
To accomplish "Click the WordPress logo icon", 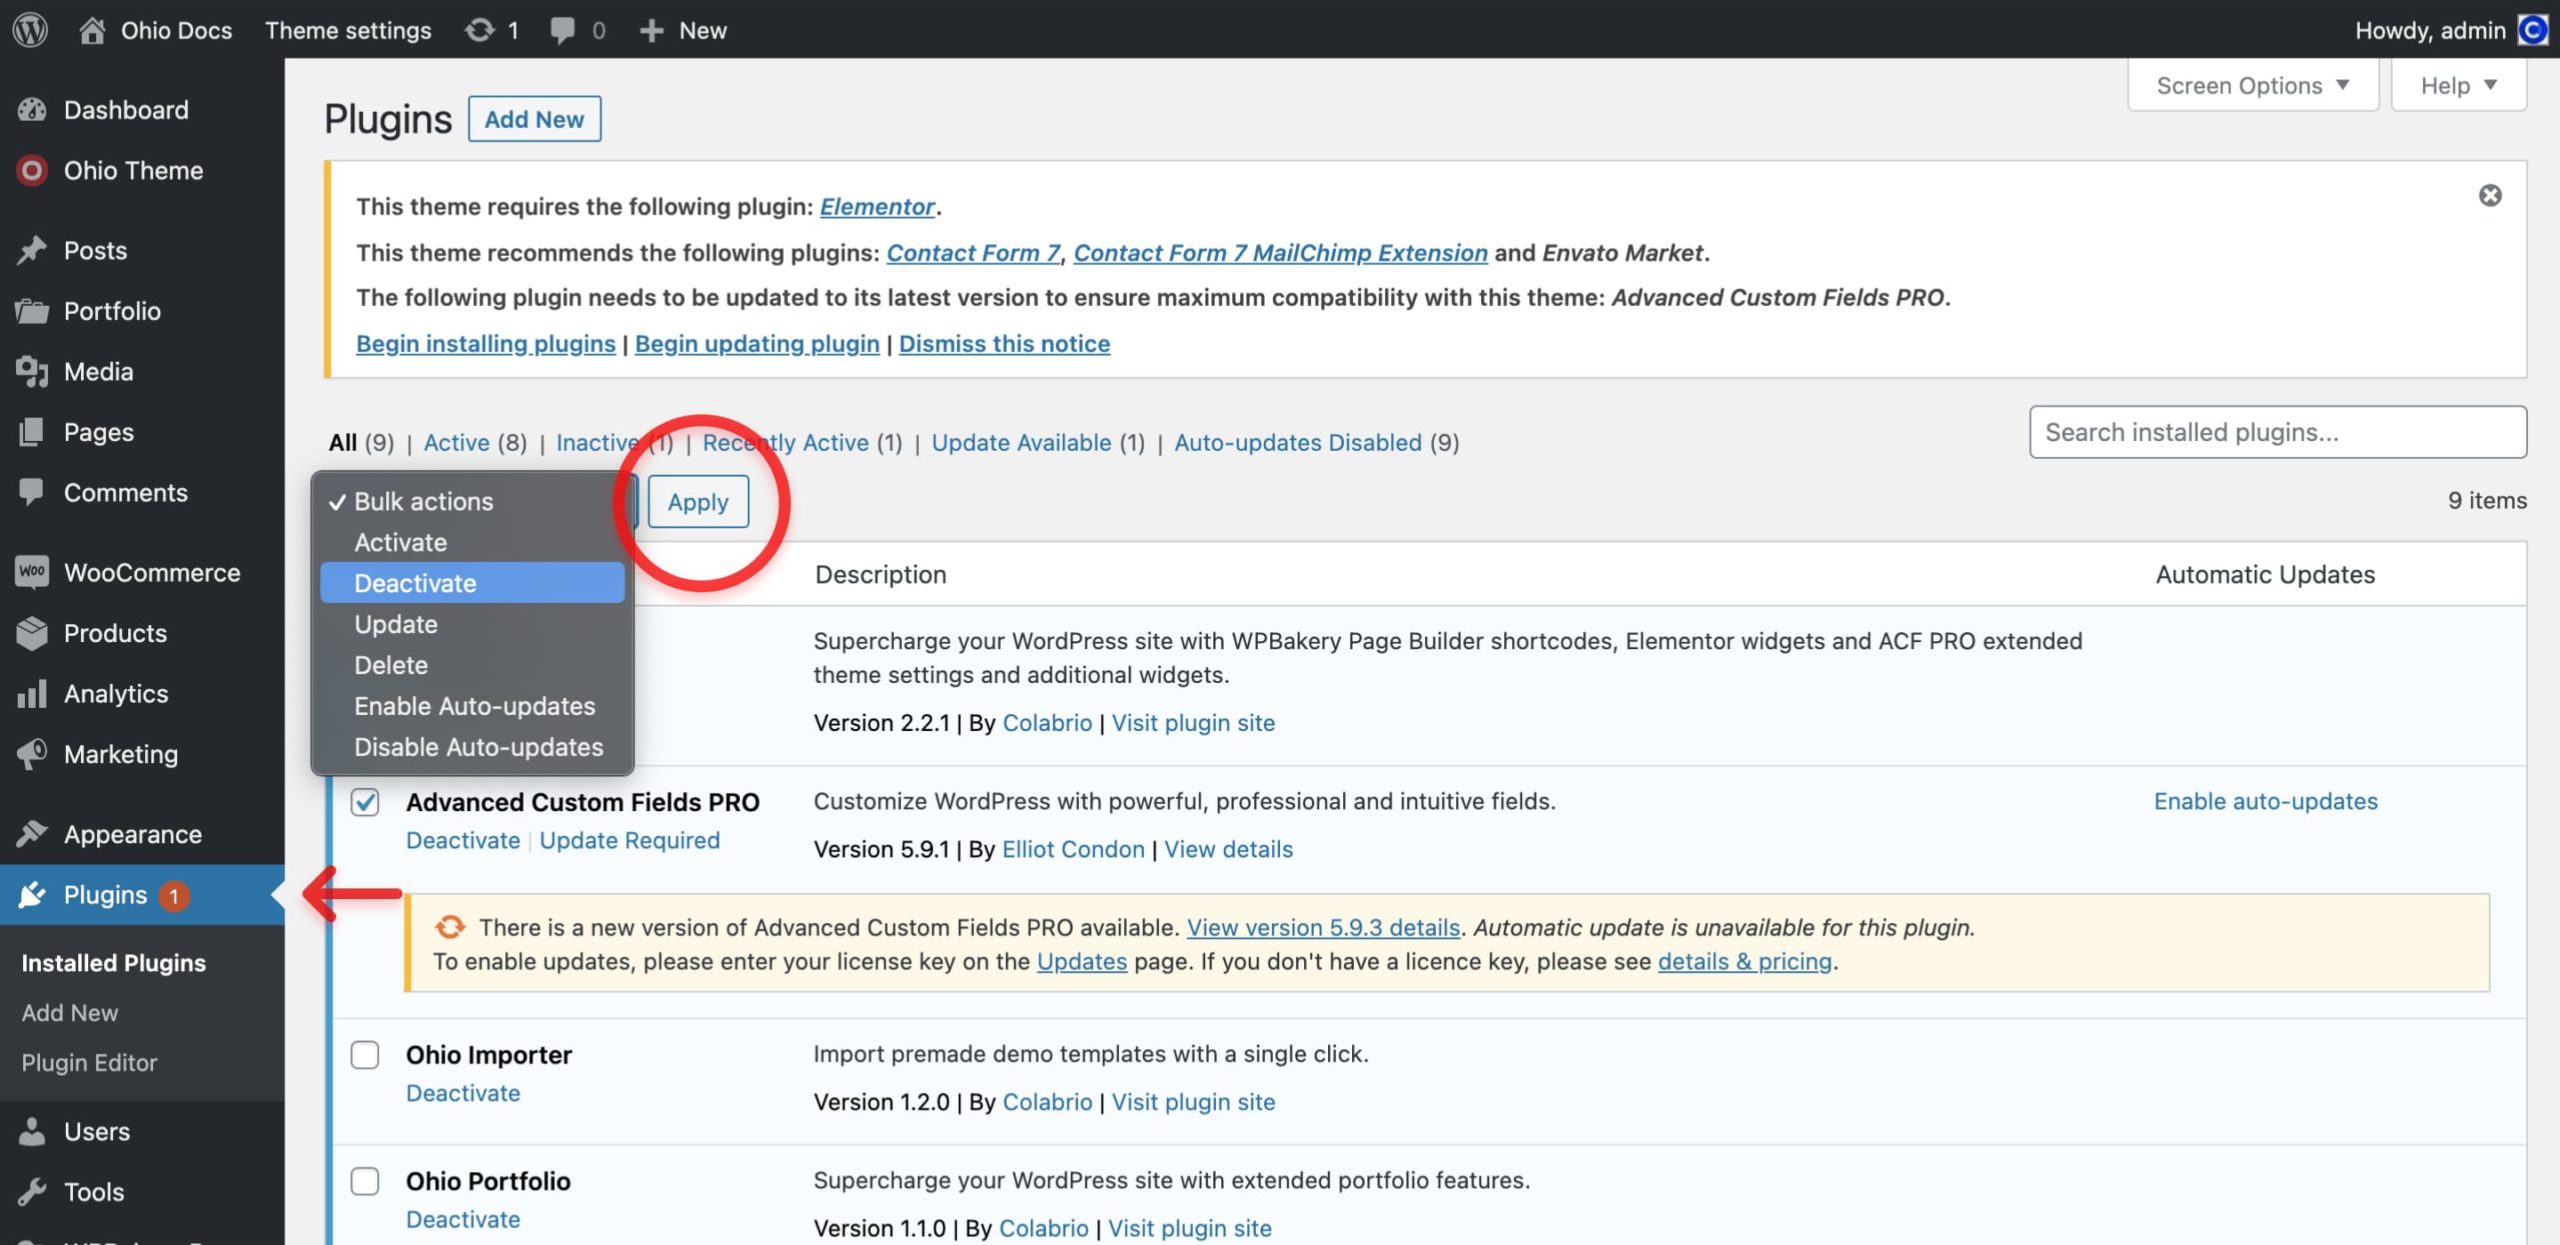I will 30,30.
